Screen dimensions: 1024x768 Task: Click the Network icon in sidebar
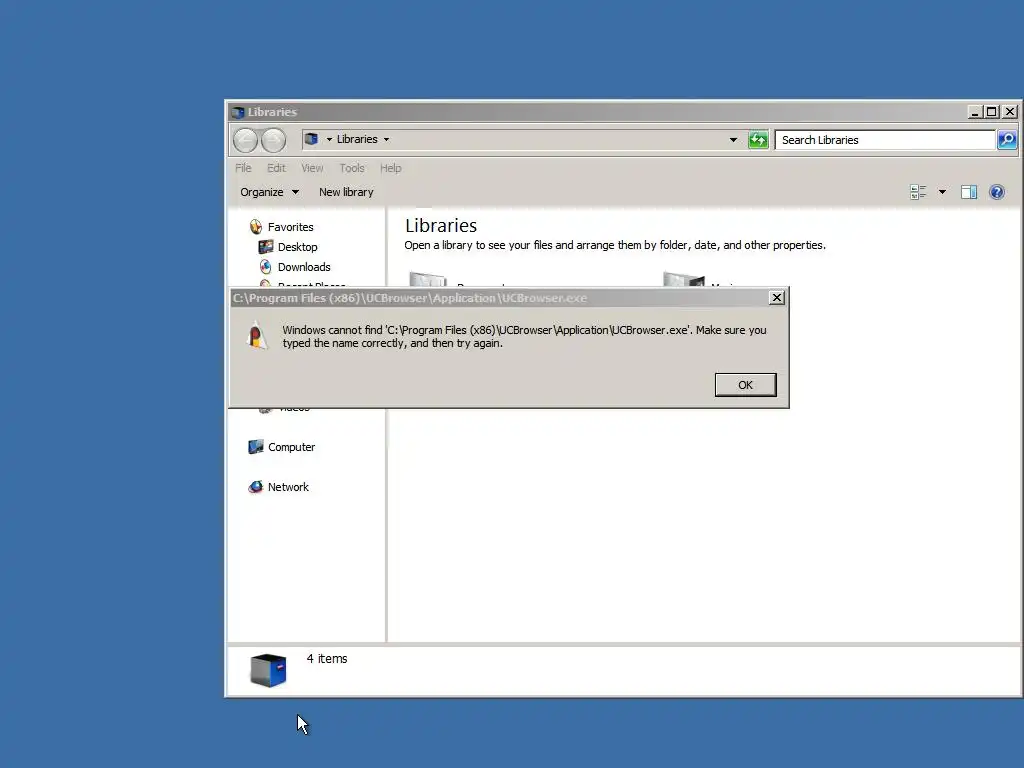click(x=255, y=487)
